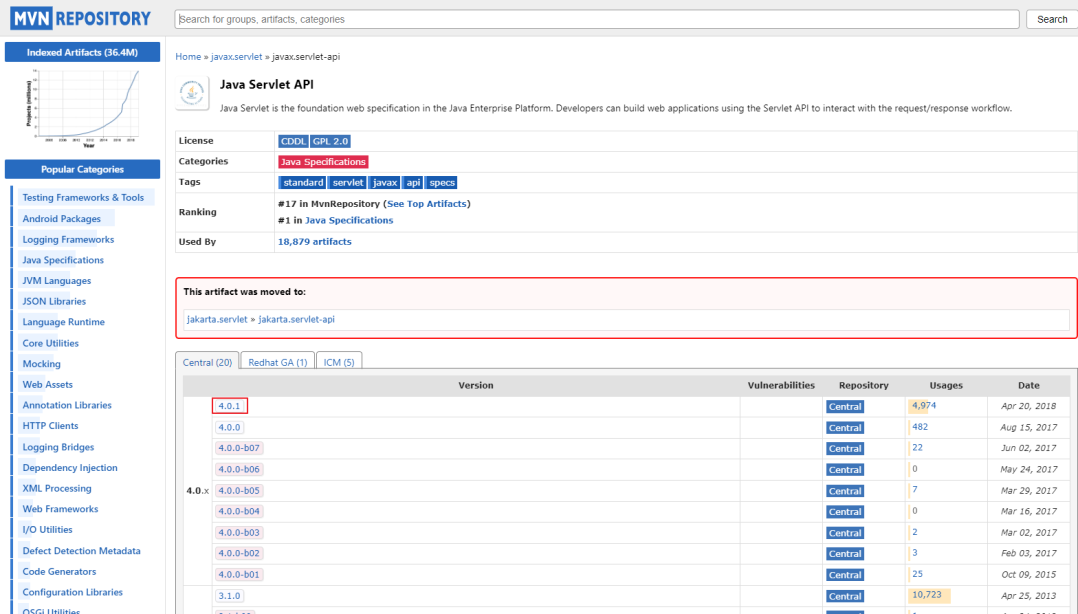This screenshot has height=614, width=1078.
Task: Open Mocking category
Action: click(41, 364)
